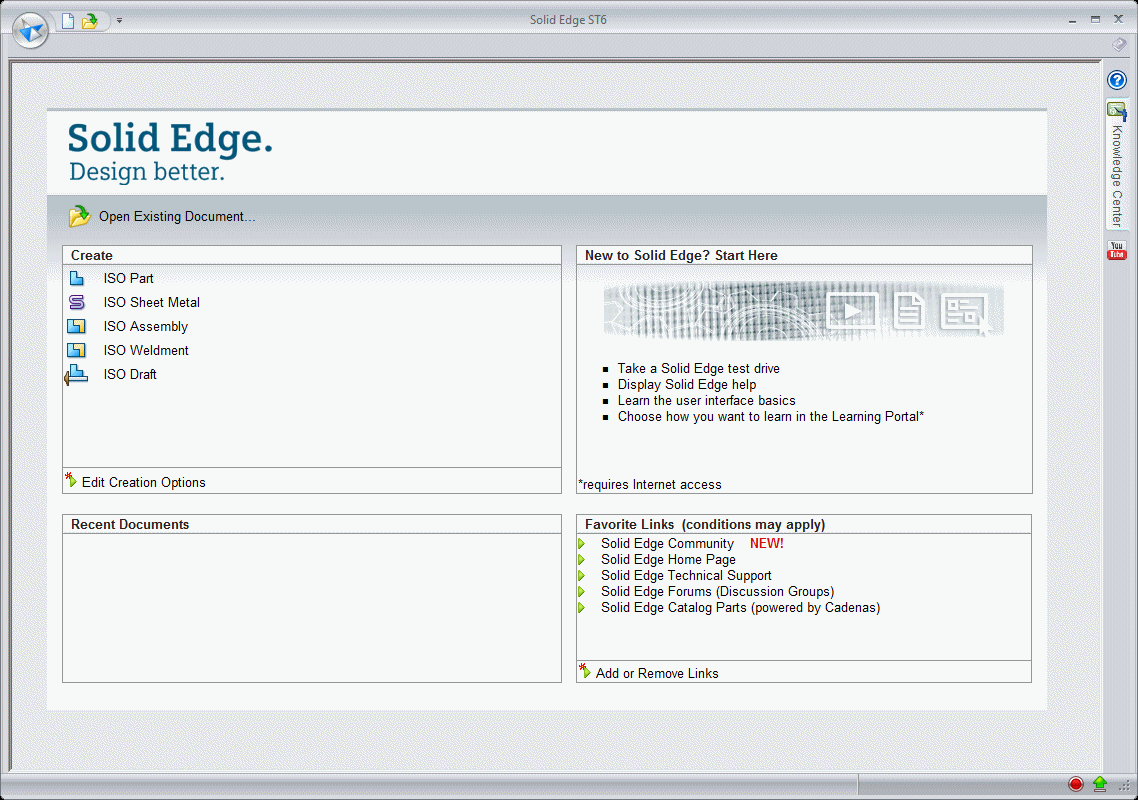The width and height of the screenshot is (1138, 800).
Task: Click the Add or Remove Links arrow icon
Action: coord(584,670)
